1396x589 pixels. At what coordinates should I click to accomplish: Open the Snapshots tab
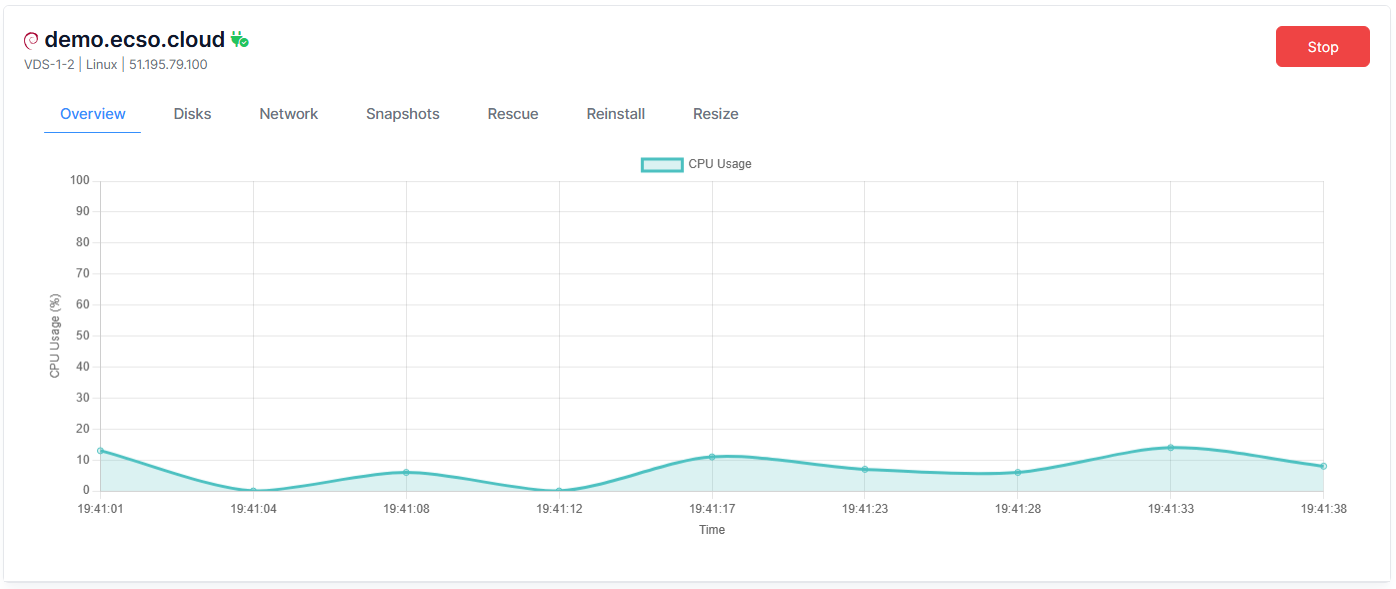click(x=402, y=114)
